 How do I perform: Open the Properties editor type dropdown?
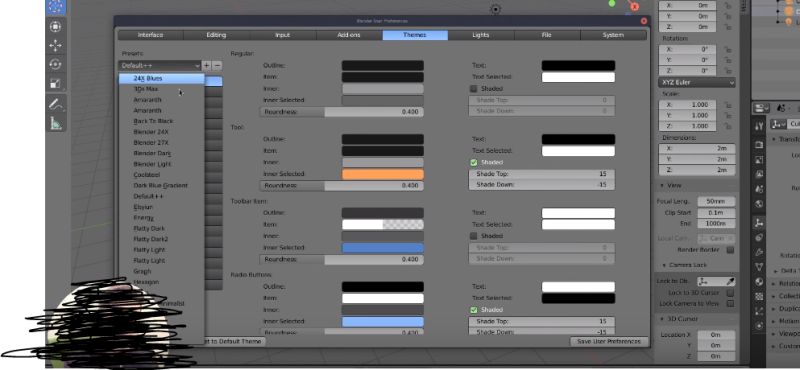pyautogui.click(x=762, y=108)
